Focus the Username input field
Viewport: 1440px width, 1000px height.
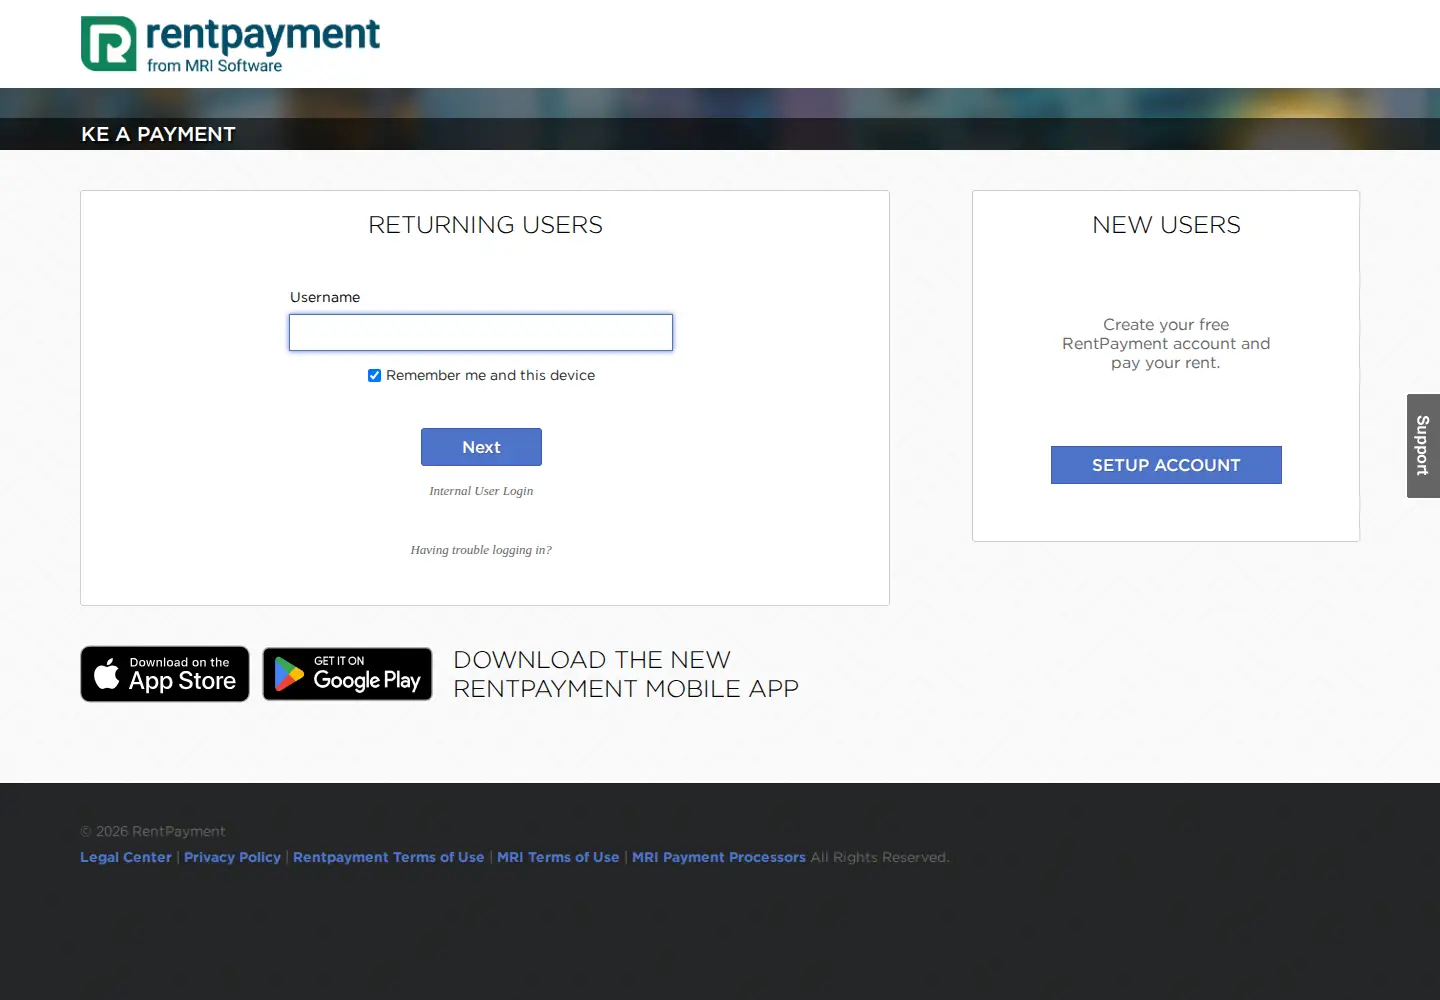[x=481, y=333]
